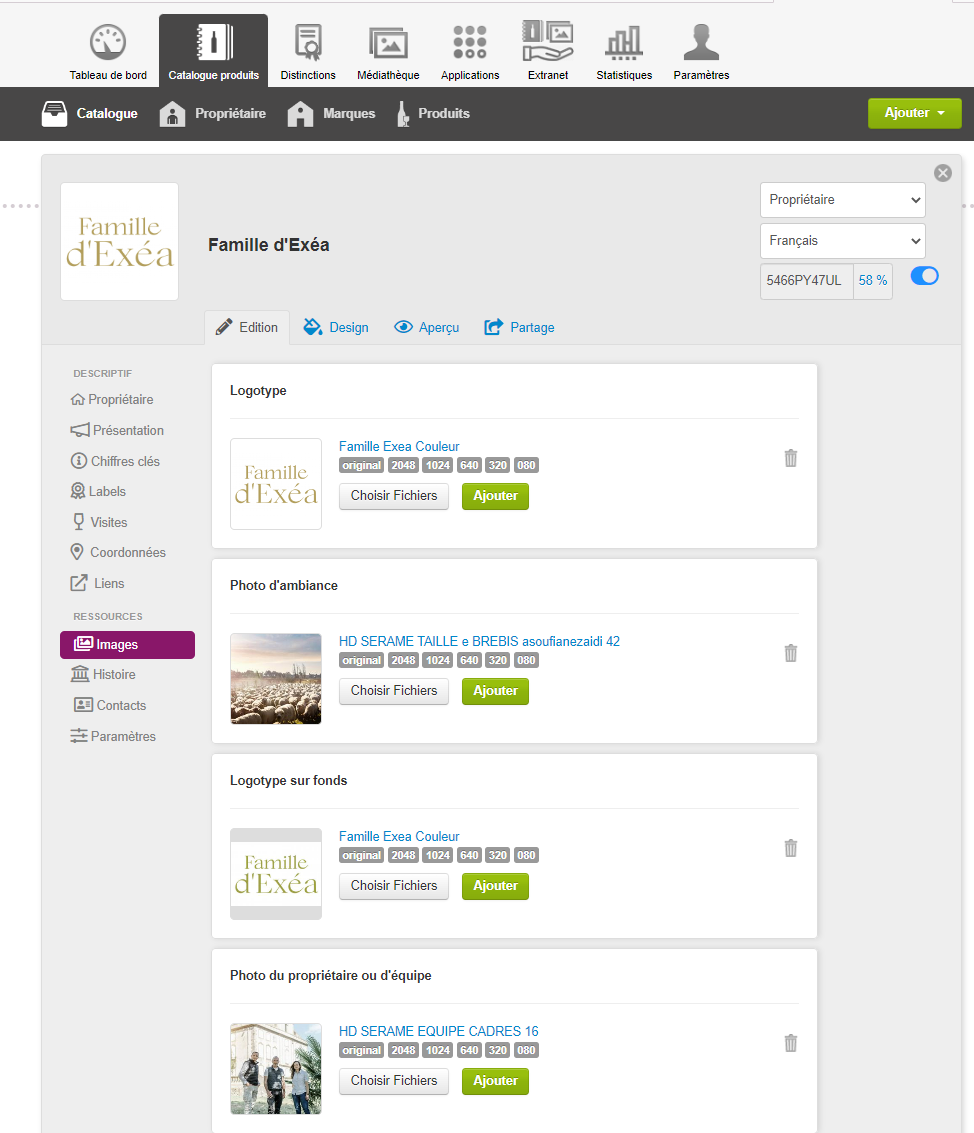Open the green Ajouter dropdown button
Image resolution: width=974 pixels, height=1133 pixels.
click(x=914, y=113)
